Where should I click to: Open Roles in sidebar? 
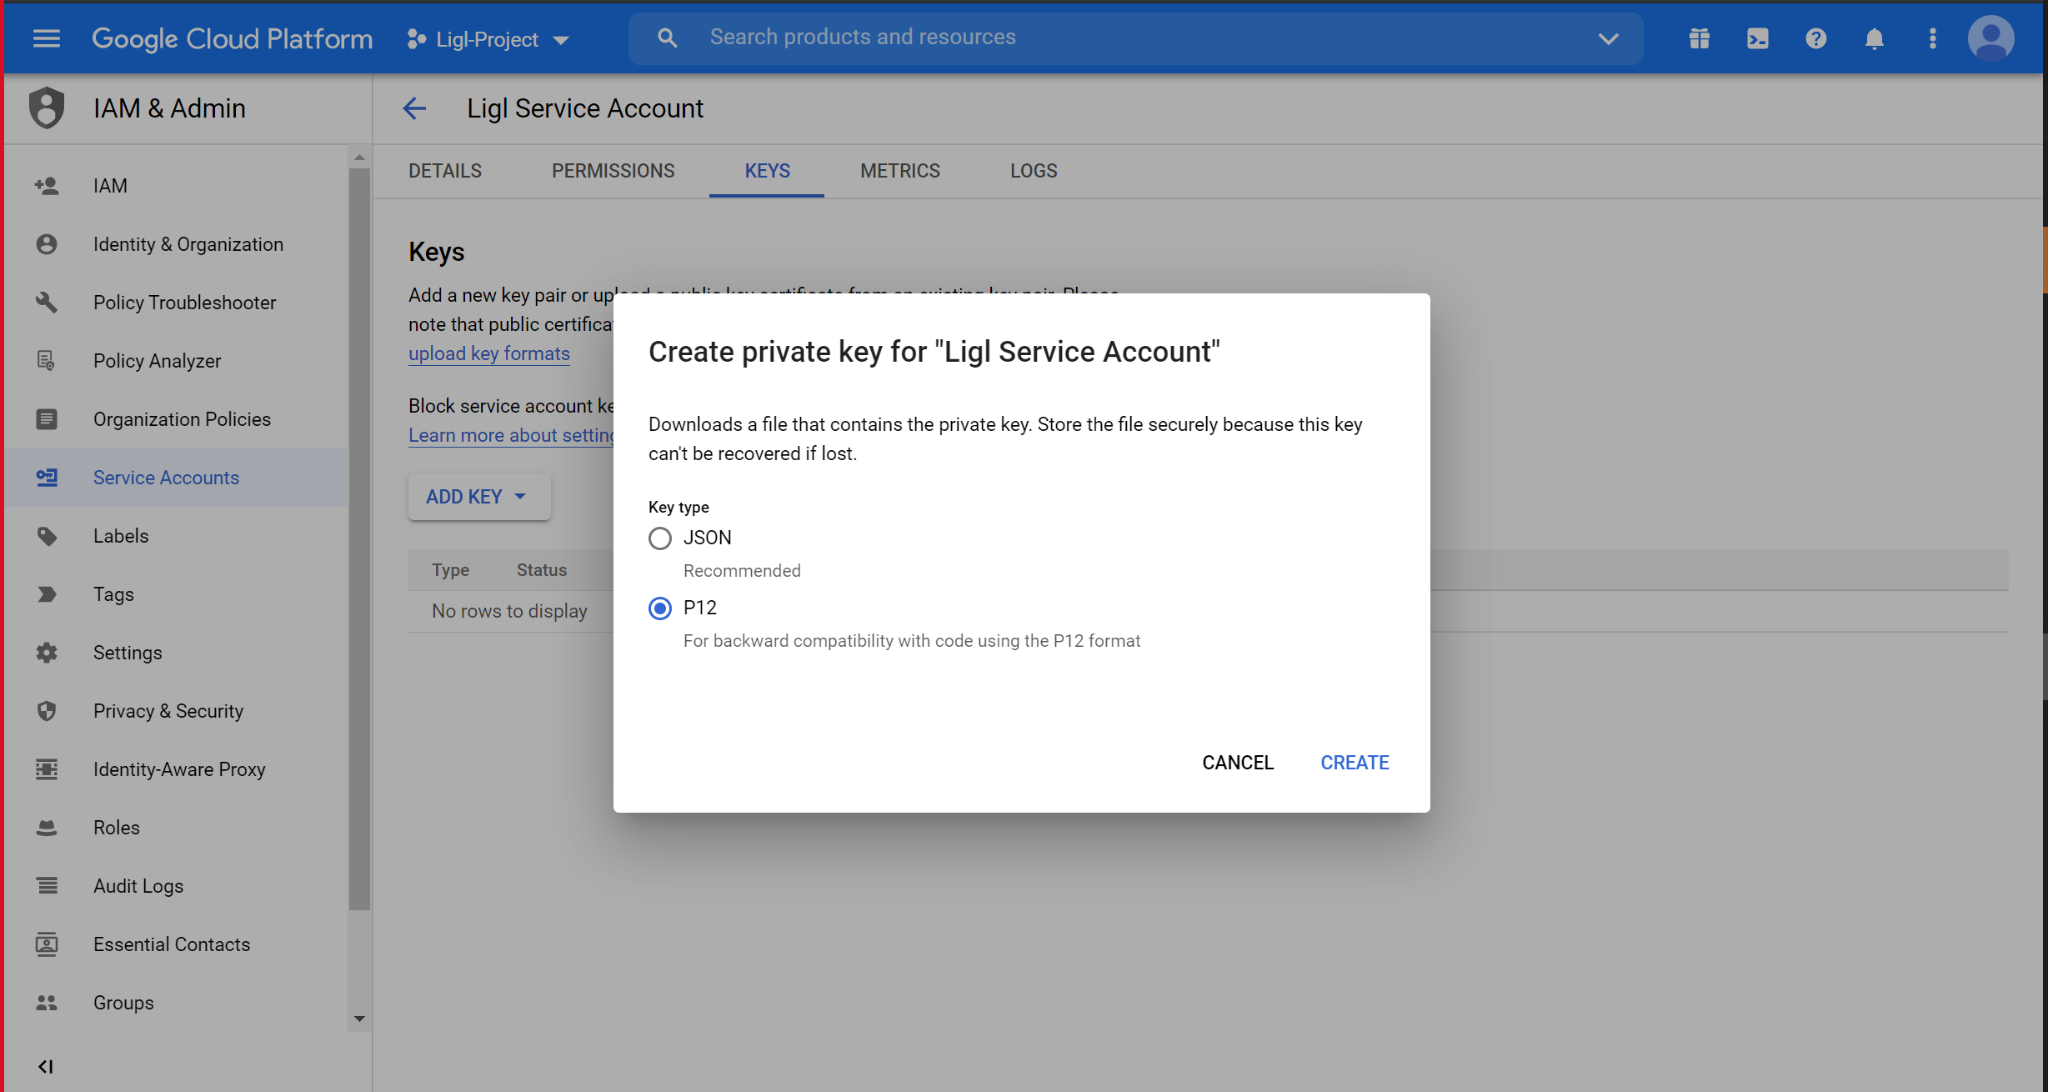tap(176, 828)
